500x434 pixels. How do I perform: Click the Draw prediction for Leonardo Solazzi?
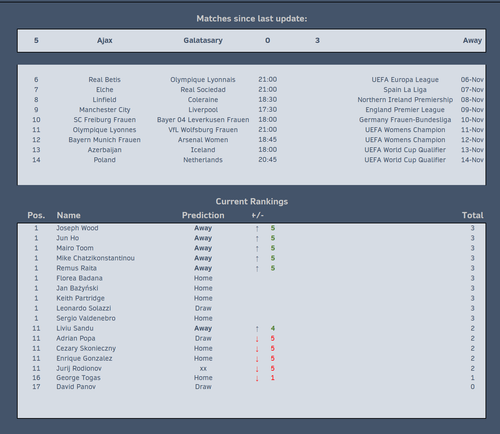pyautogui.click(x=203, y=308)
